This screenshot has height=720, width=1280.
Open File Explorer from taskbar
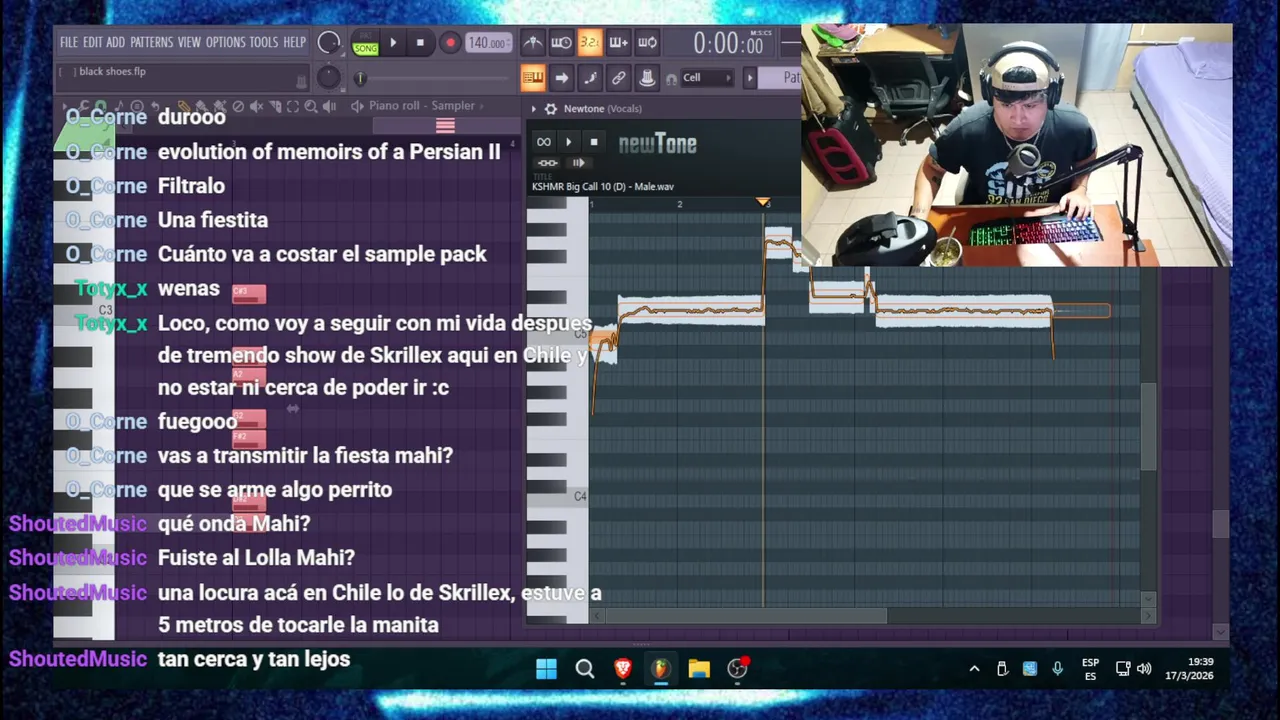point(699,669)
